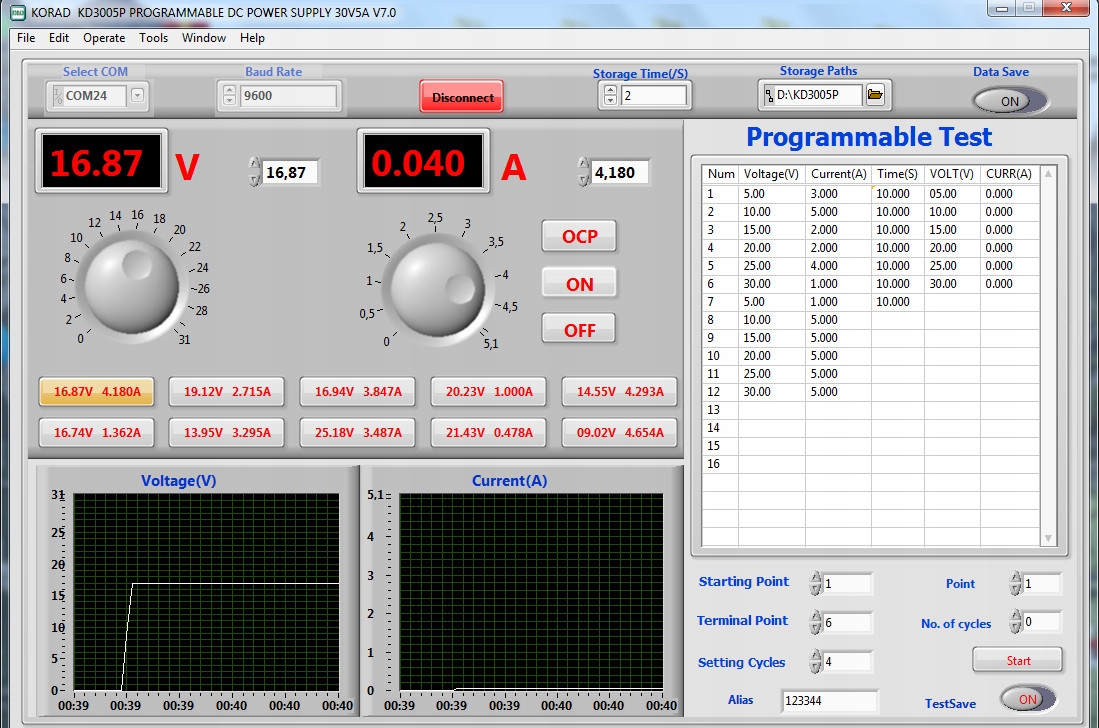
Task: Click Start to run programmable test
Action: pyautogui.click(x=1017, y=660)
